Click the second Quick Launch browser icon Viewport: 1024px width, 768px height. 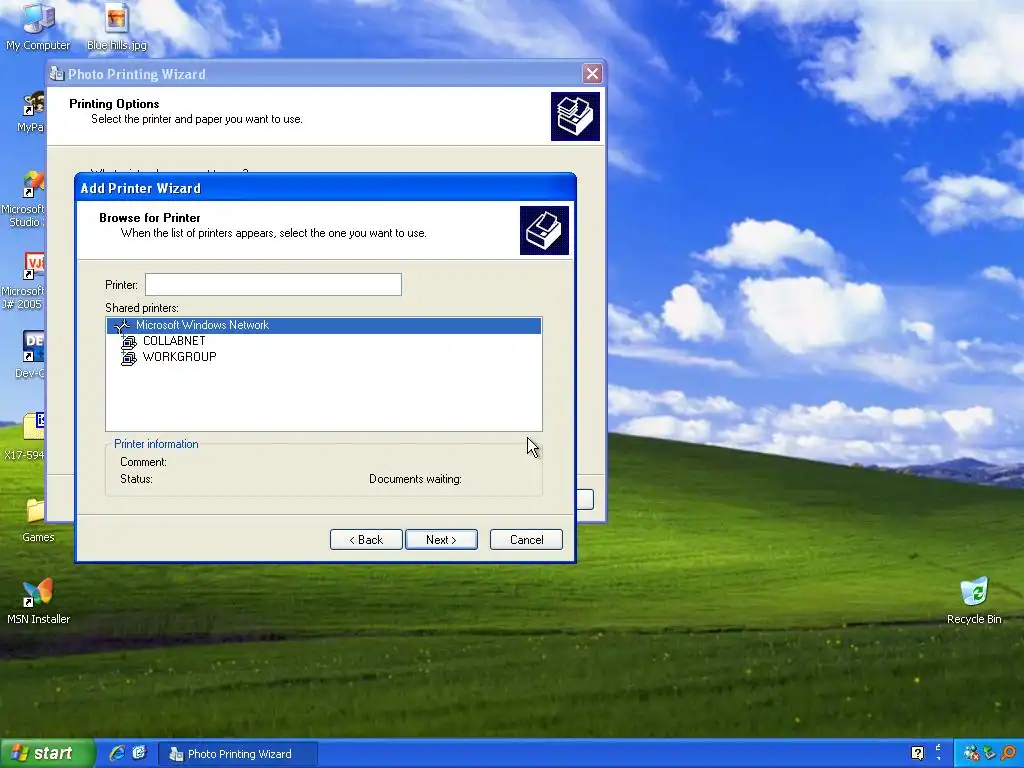tap(139, 753)
